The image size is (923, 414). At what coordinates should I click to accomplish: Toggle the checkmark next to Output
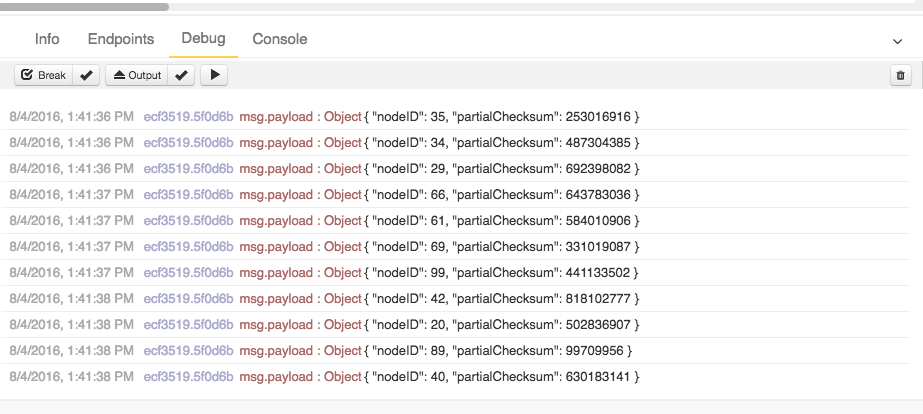tap(181, 75)
